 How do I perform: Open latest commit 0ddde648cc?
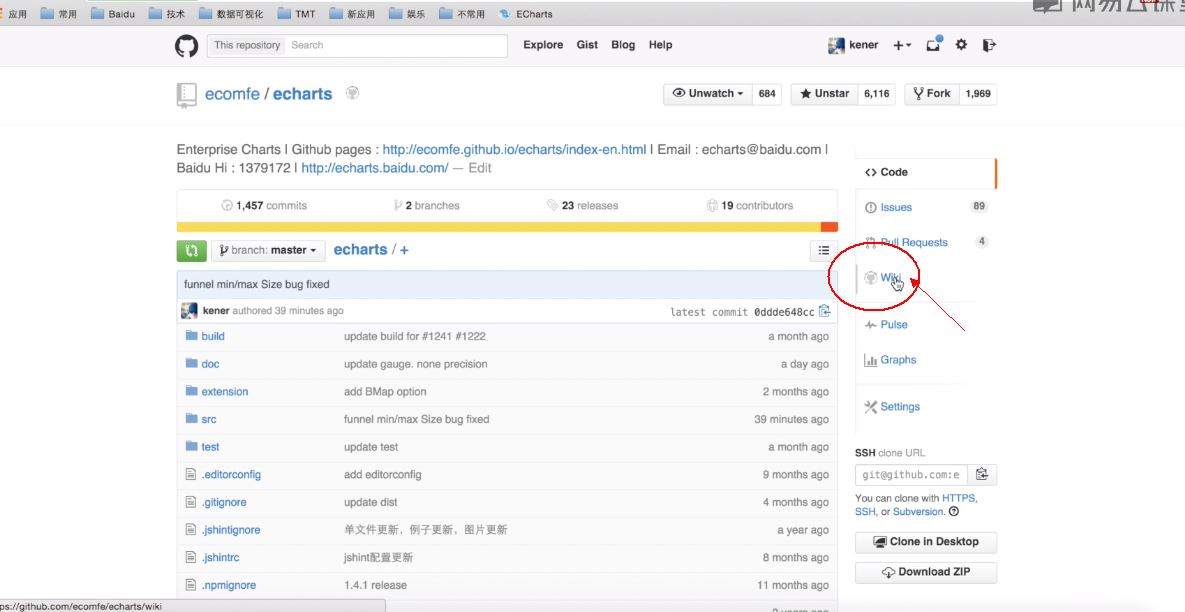784,312
